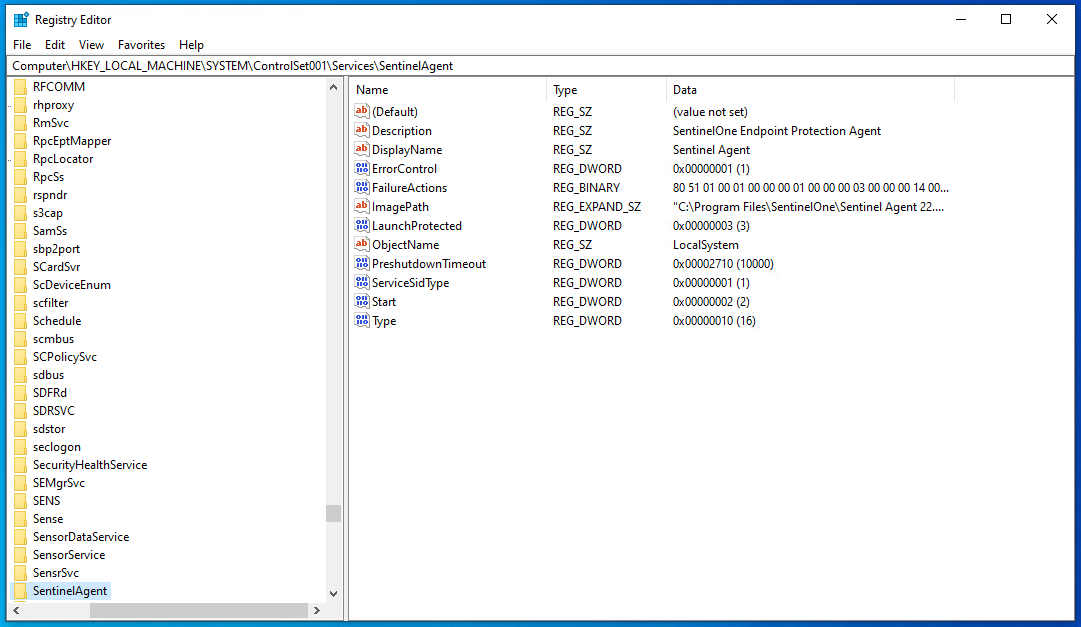Sort values by the Name column header
1081x627 pixels.
[x=449, y=90]
